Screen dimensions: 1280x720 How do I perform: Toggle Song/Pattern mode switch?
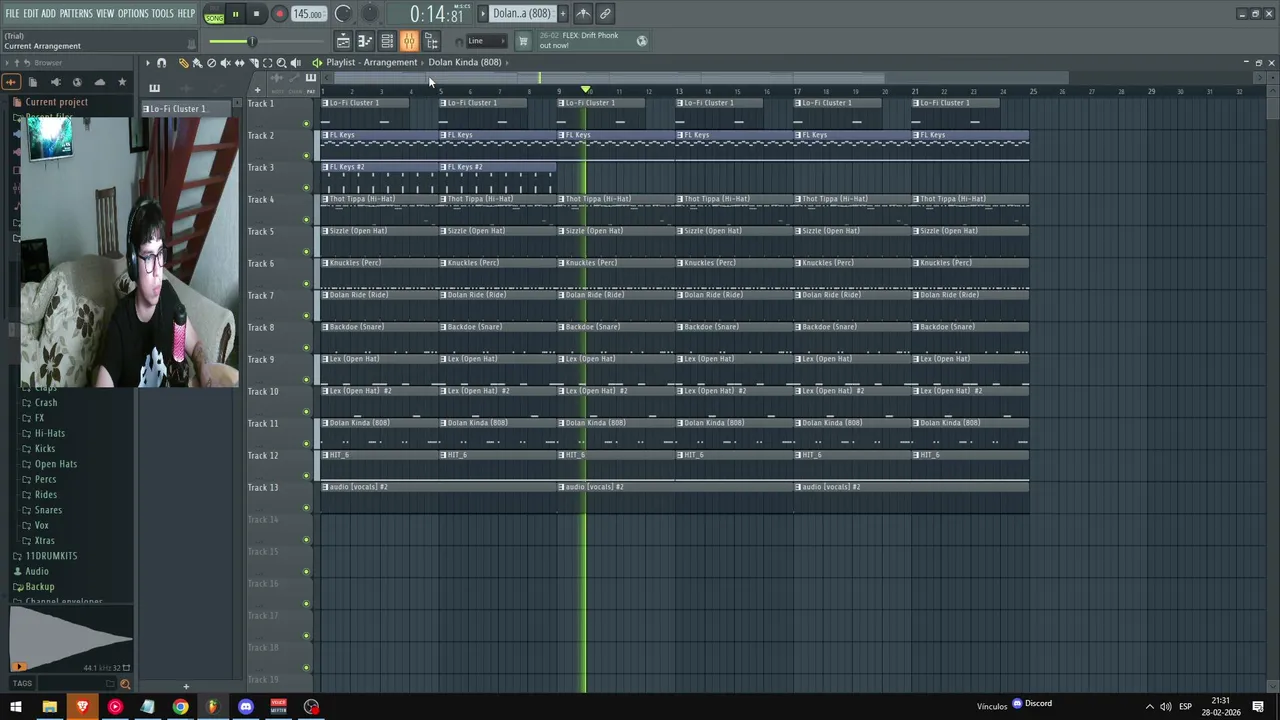point(214,14)
